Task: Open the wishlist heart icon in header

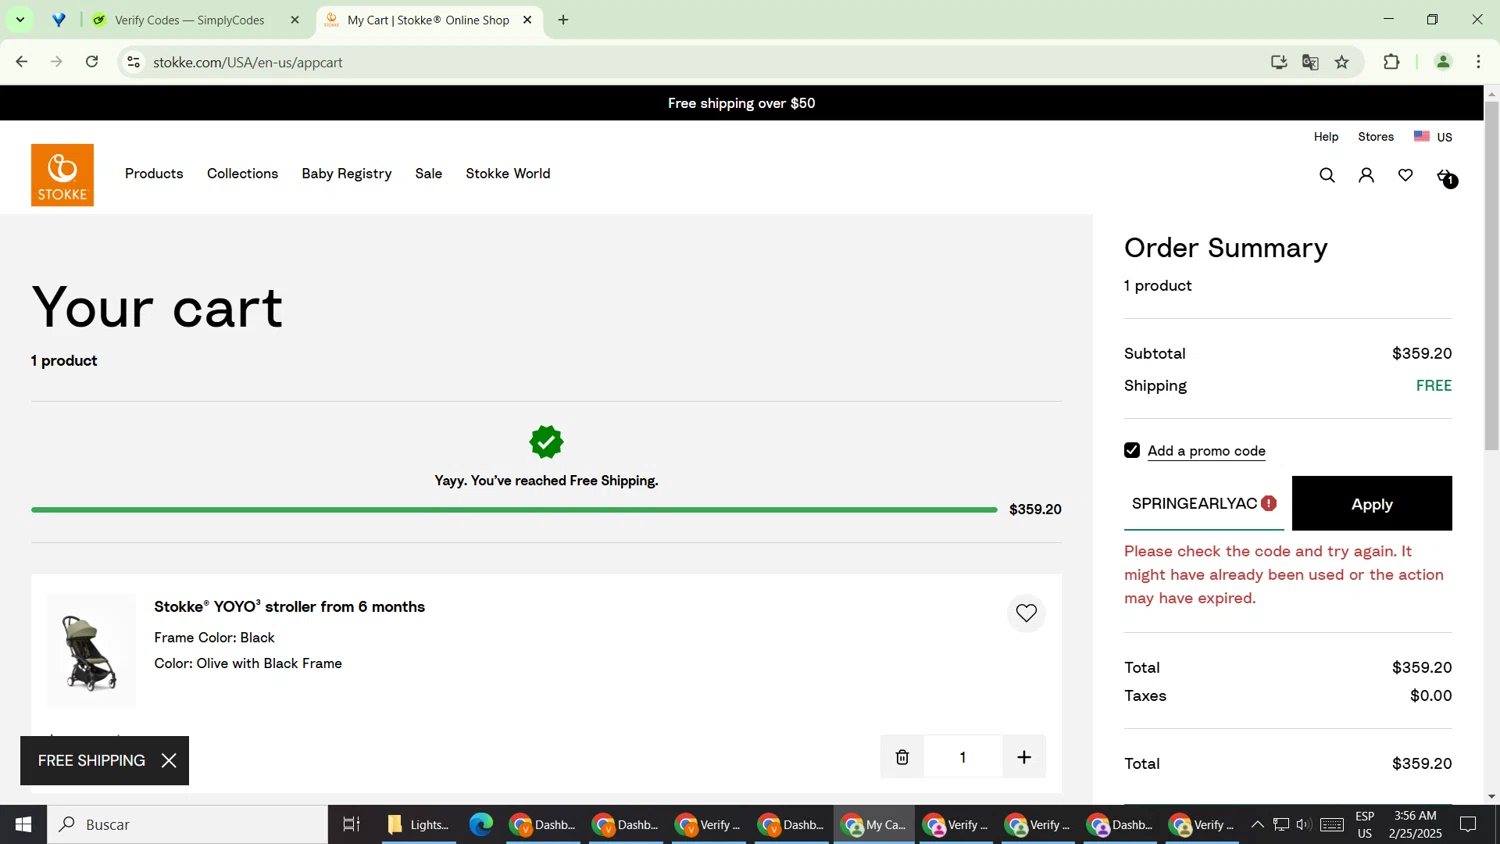Action: click(x=1406, y=176)
